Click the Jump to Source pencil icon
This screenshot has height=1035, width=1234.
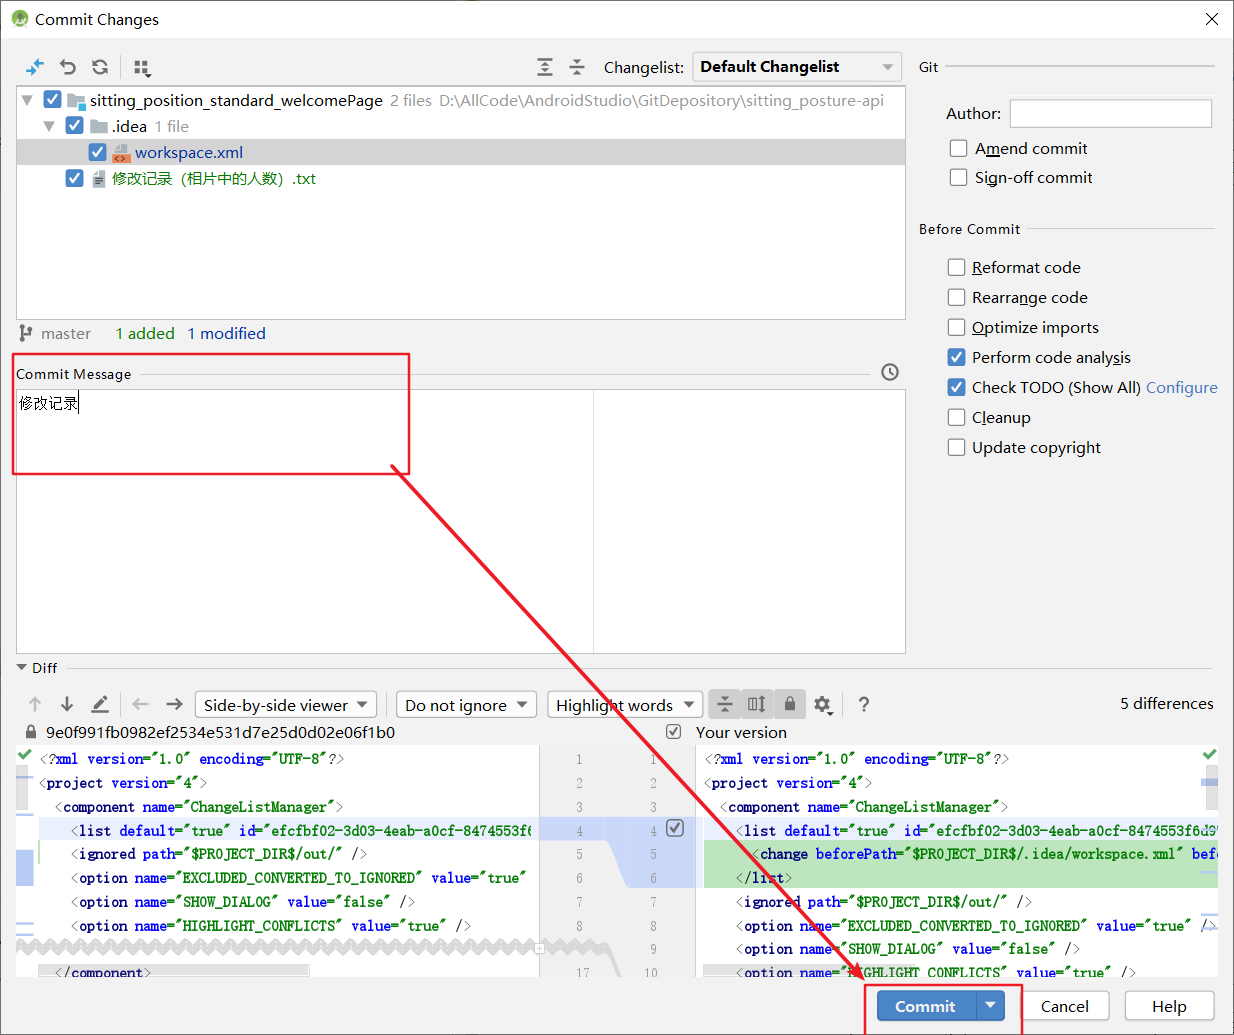(100, 704)
